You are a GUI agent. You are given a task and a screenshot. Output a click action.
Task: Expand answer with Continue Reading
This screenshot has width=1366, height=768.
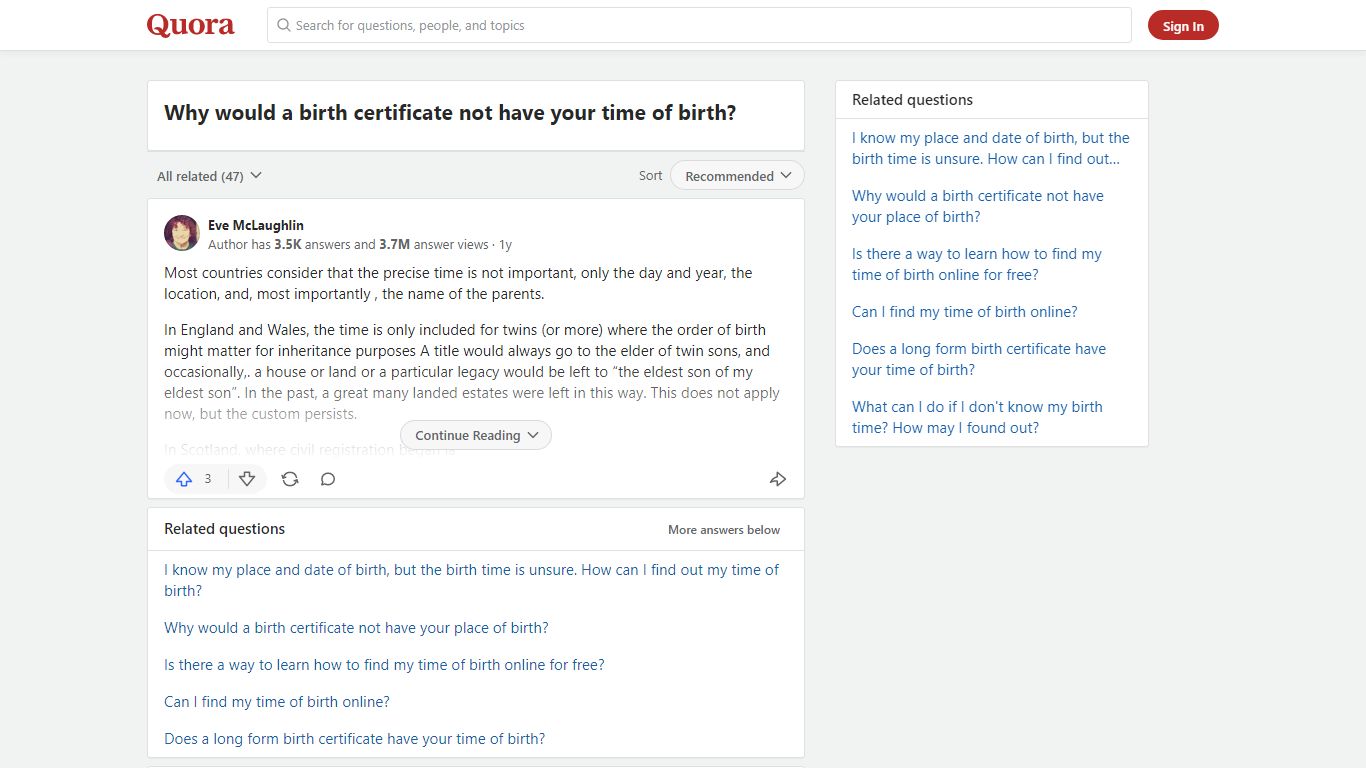point(476,435)
